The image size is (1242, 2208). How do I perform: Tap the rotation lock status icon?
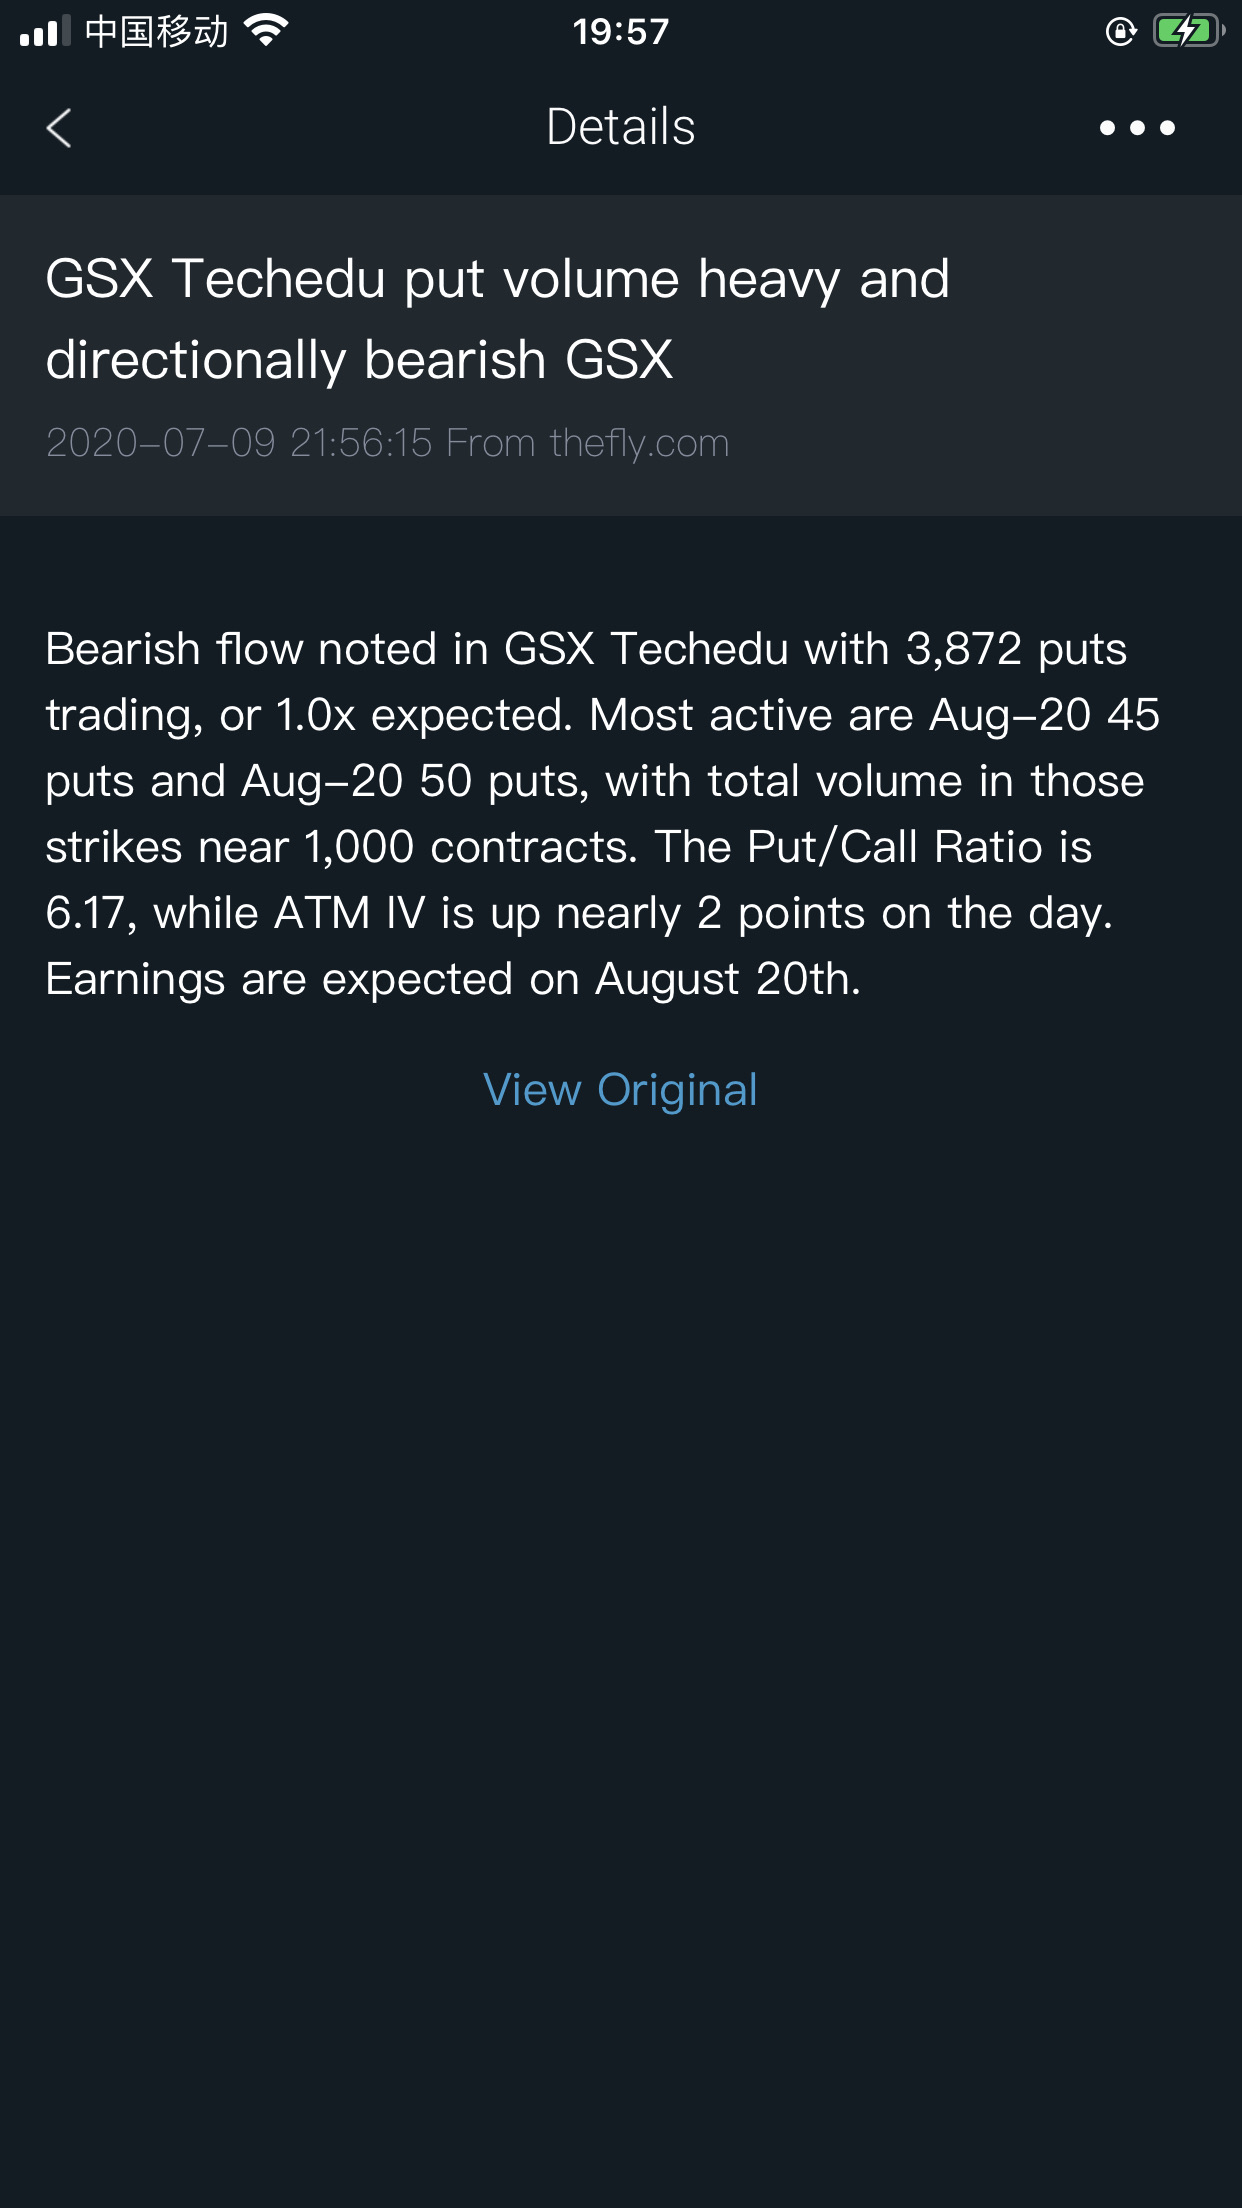1121,32
